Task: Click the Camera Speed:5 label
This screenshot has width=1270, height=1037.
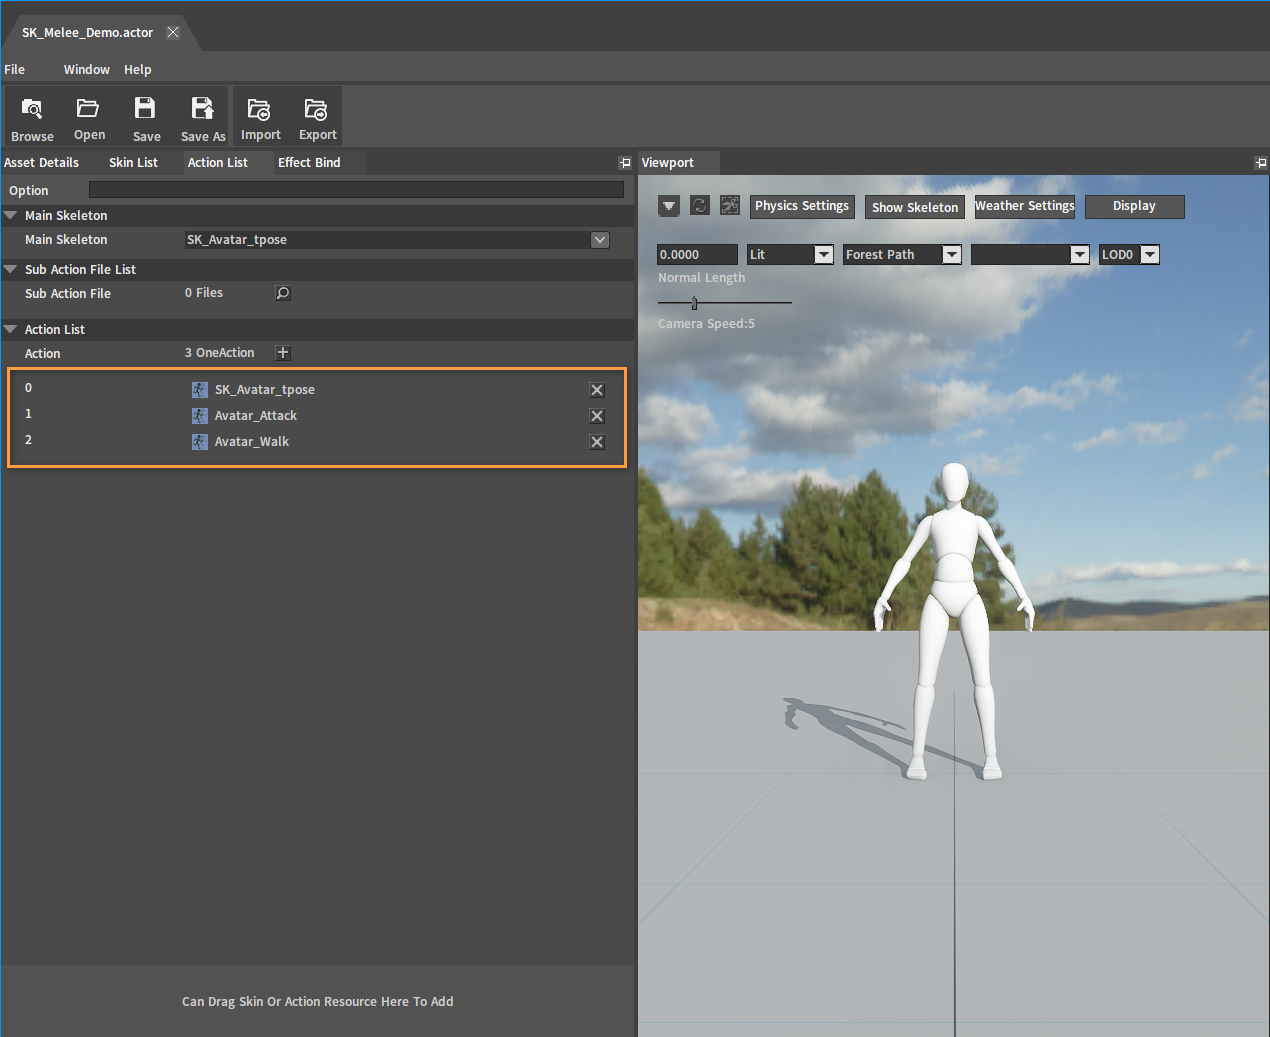Action: click(707, 324)
